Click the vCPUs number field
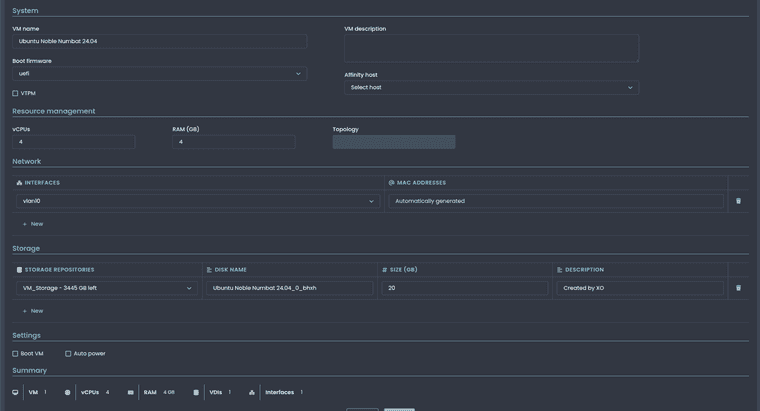760x411 pixels. pyautogui.click(x=74, y=142)
